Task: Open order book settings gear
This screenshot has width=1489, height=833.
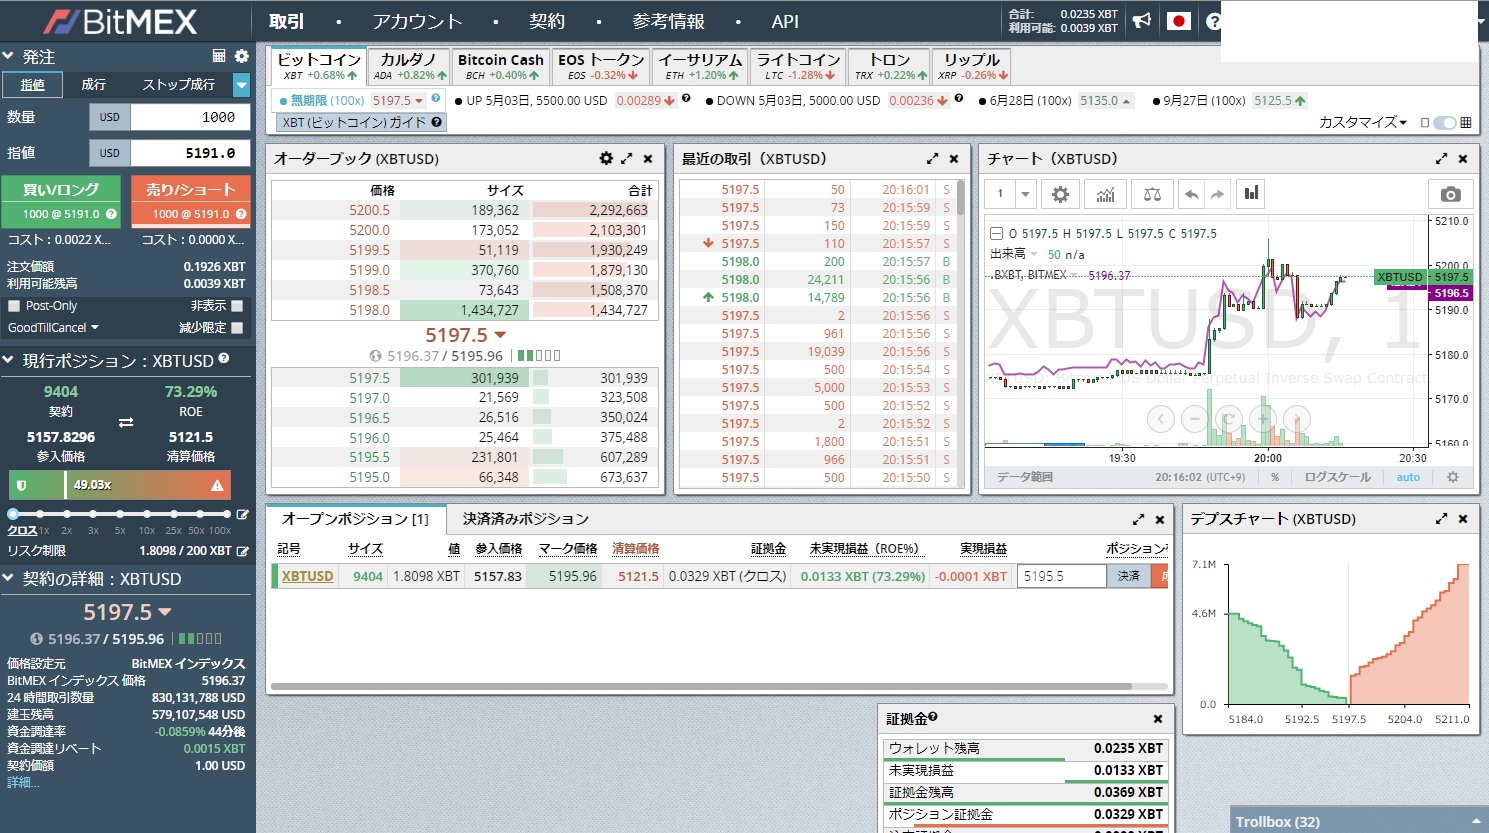Action: pyautogui.click(x=606, y=158)
